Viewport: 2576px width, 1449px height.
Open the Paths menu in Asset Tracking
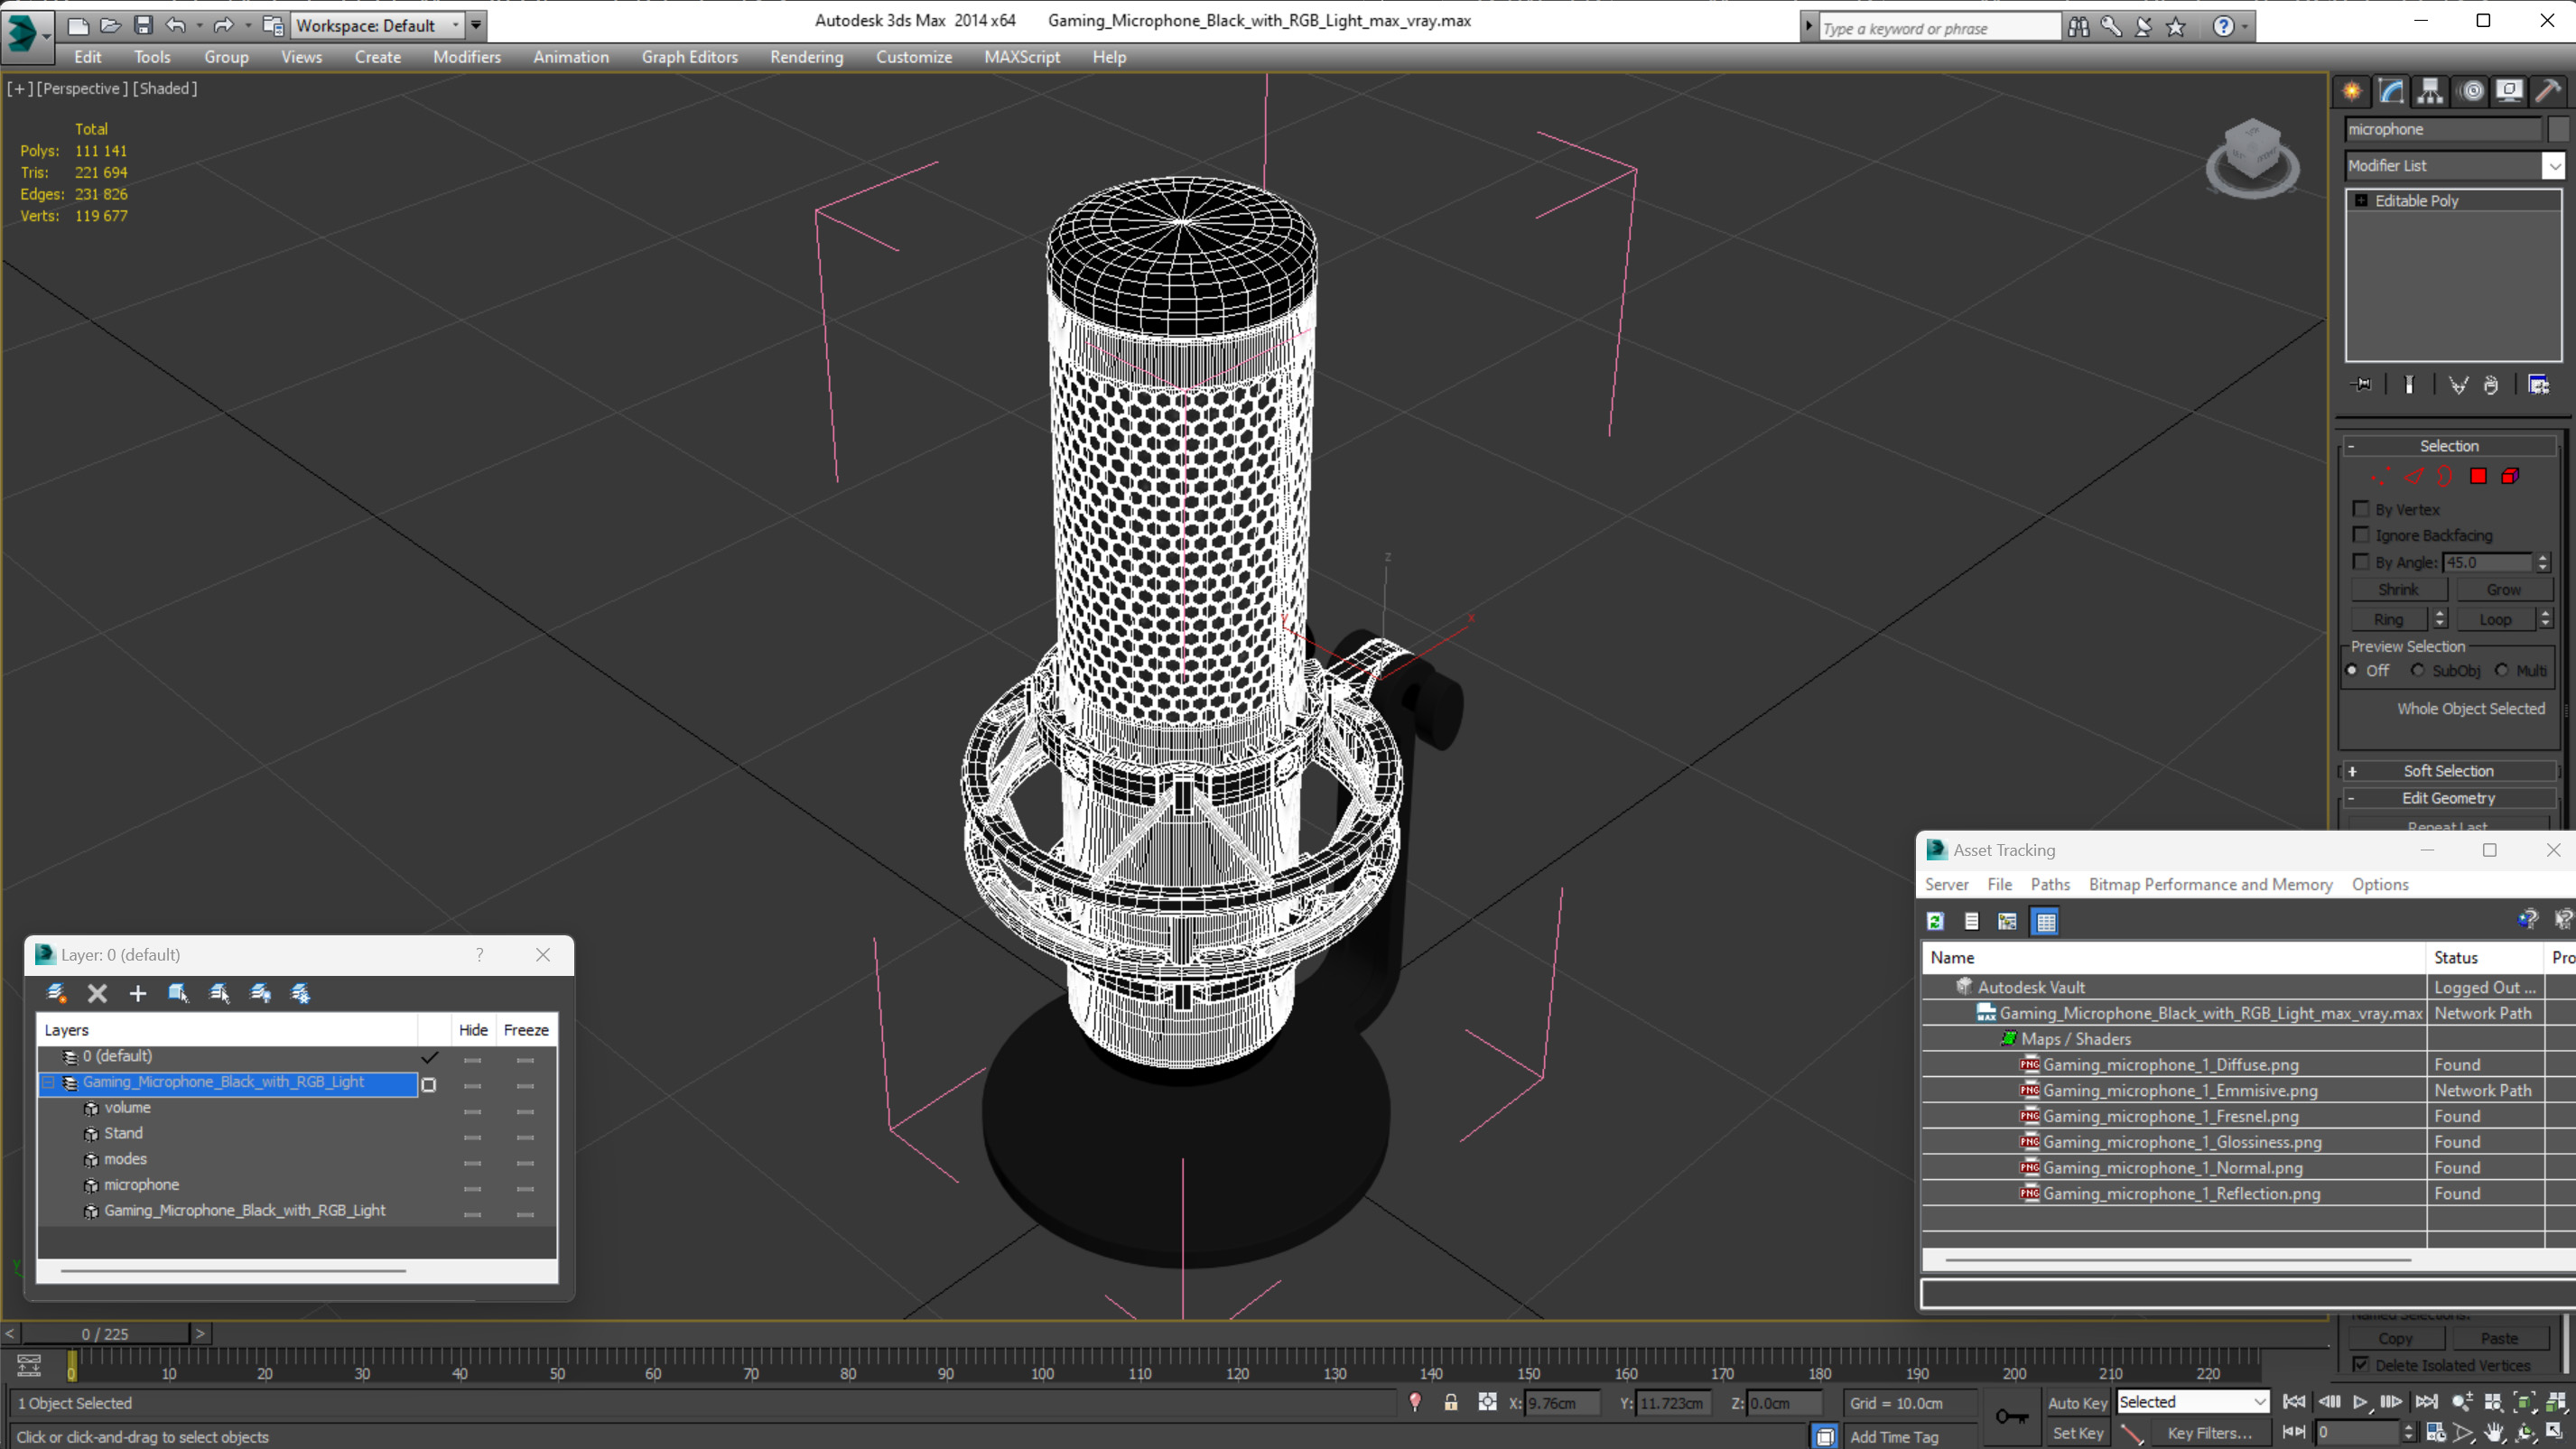pos(2050,884)
